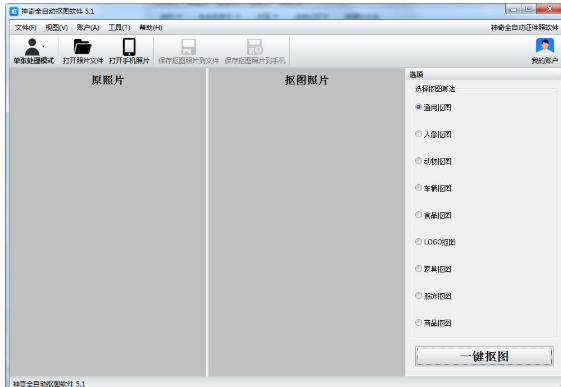Open the 账户(A) menu
This screenshot has width=561, height=387.
[88, 28]
